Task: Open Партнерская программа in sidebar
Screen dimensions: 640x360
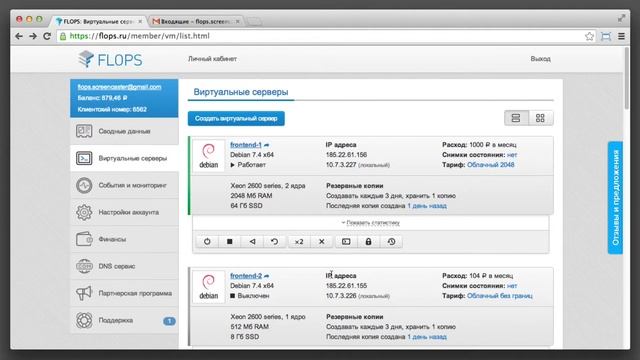Action: (124, 293)
